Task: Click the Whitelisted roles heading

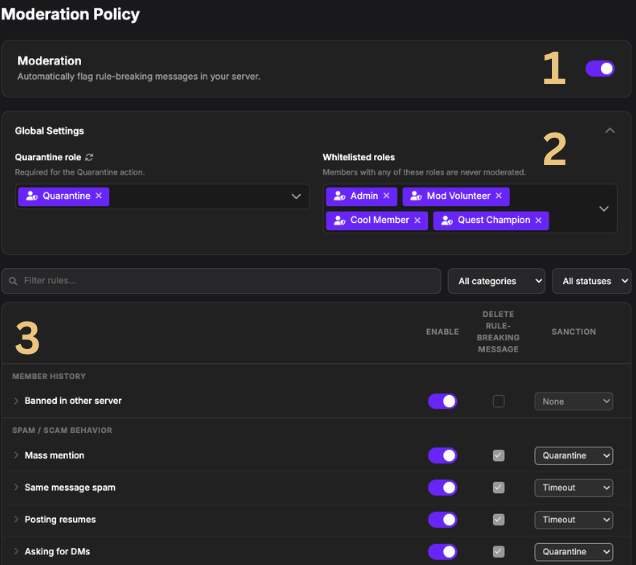Action: 359,157
